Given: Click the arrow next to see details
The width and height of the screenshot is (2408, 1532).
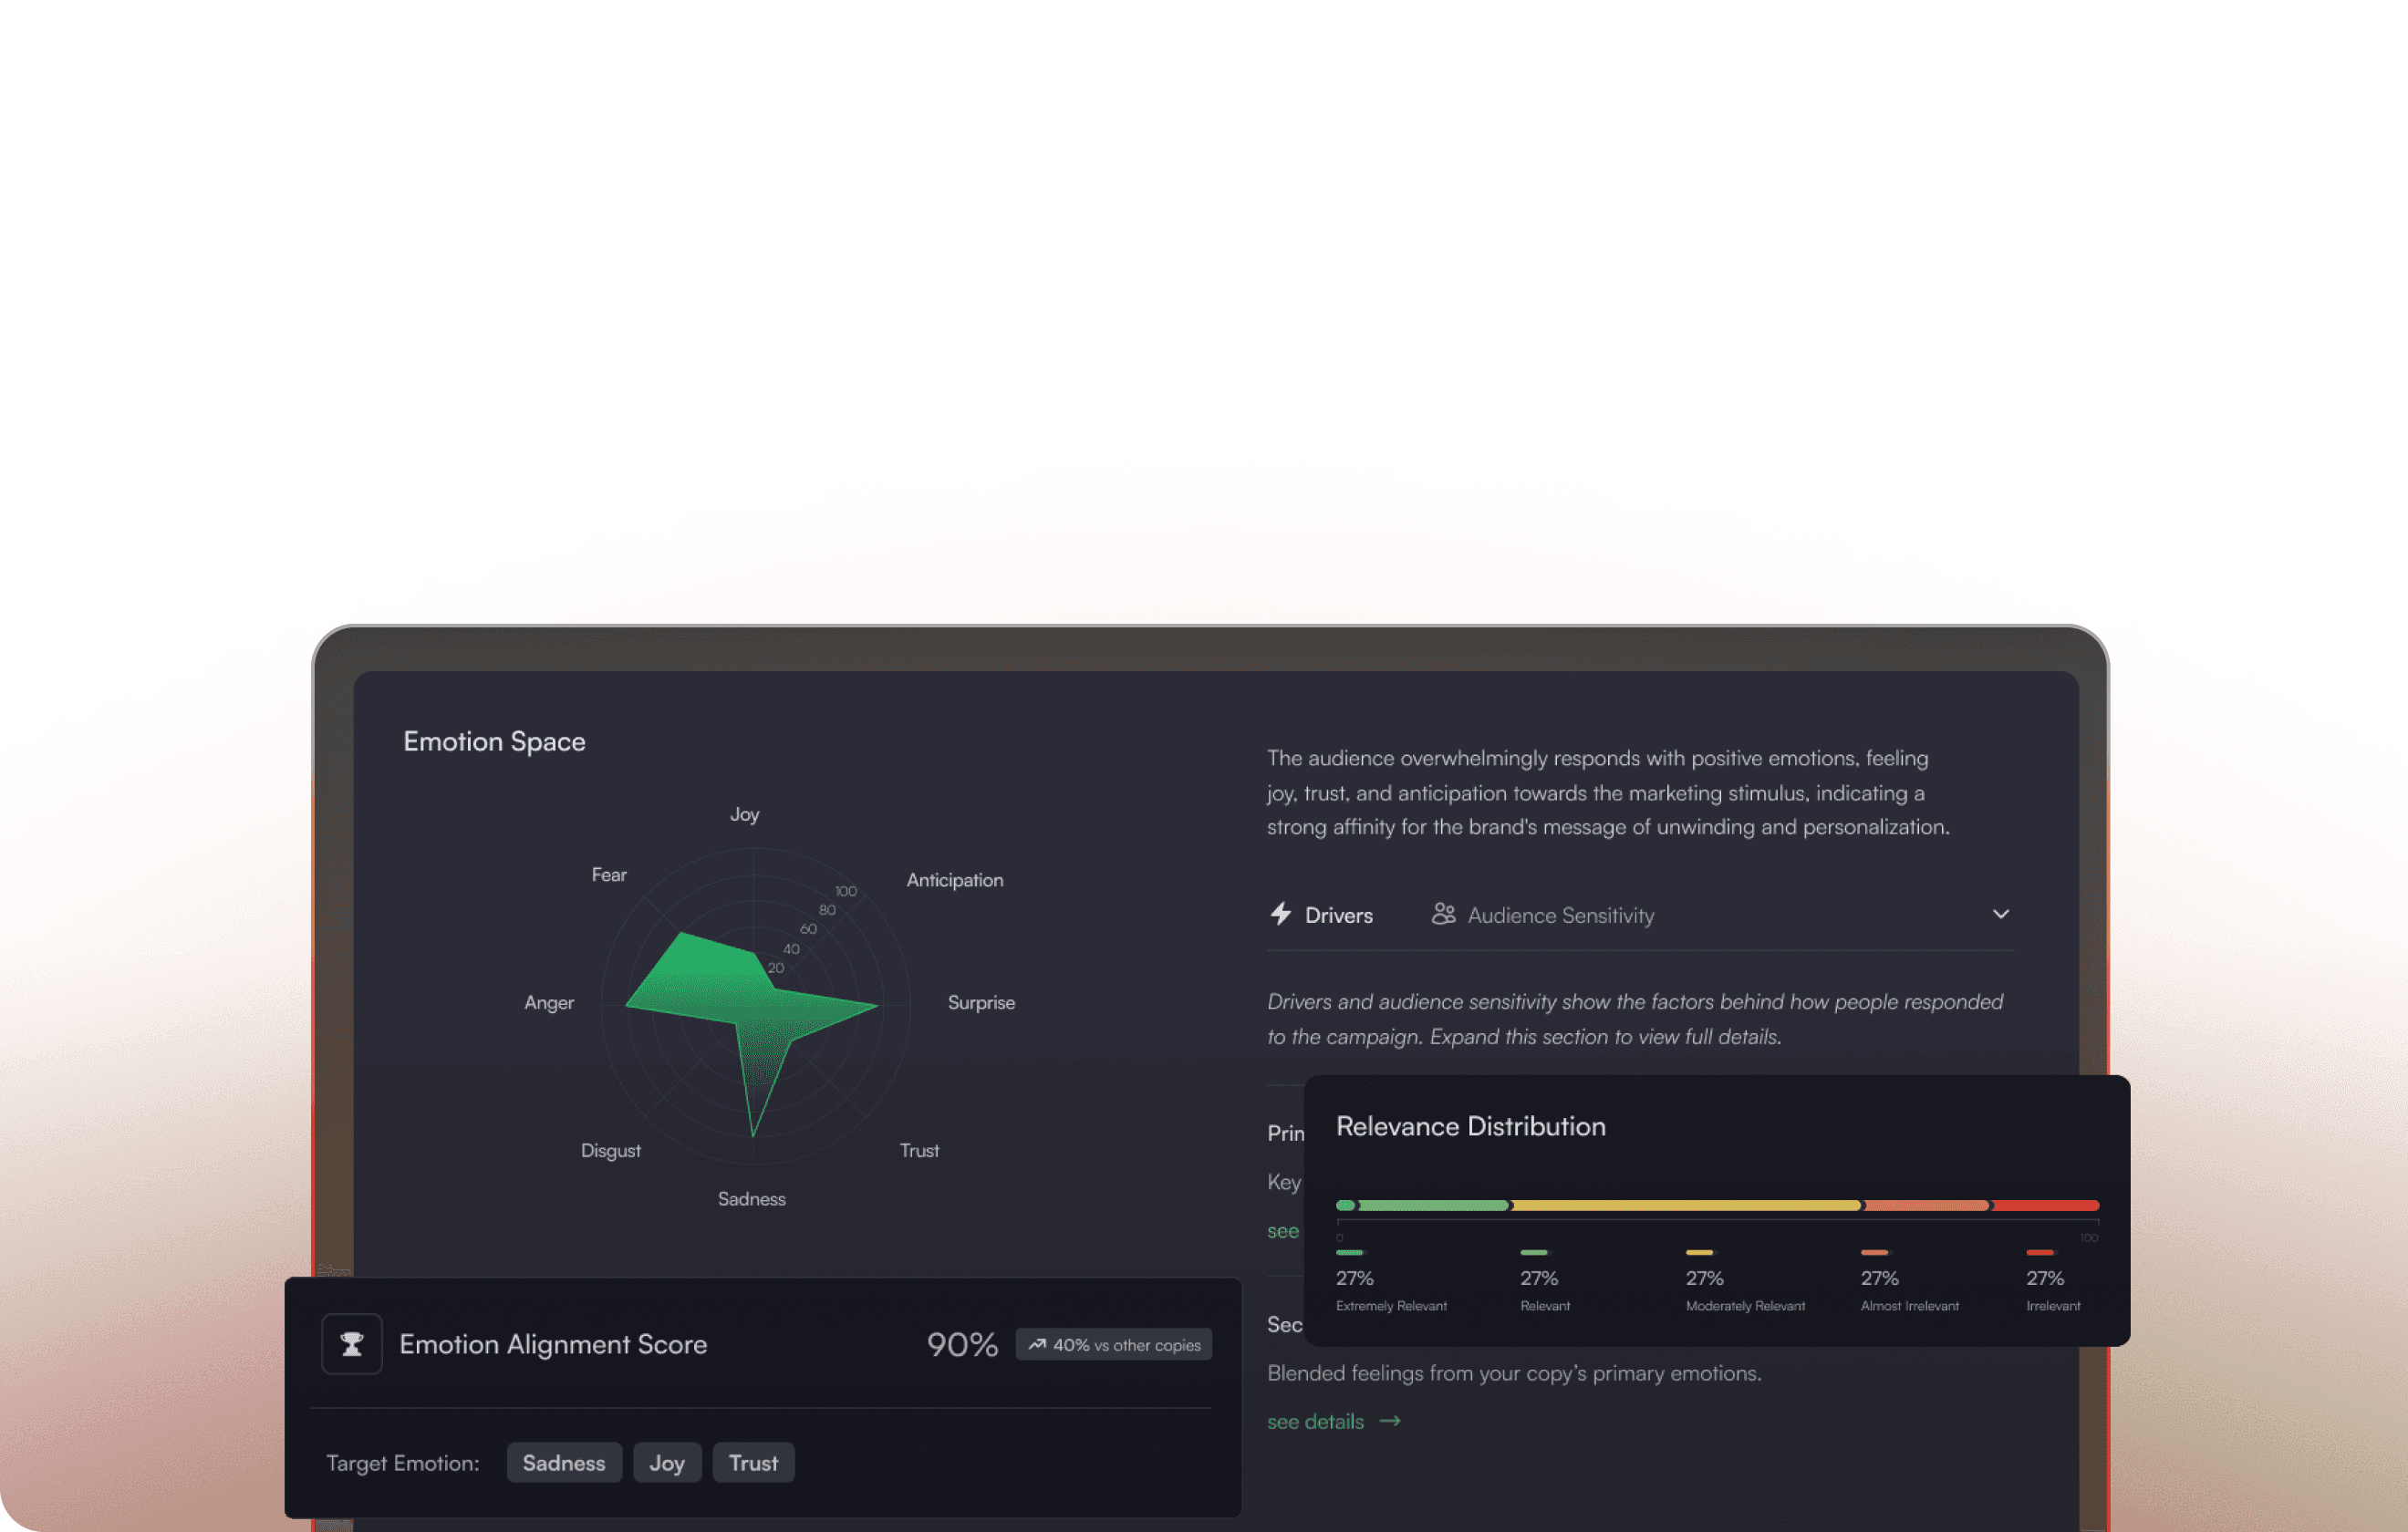Looking at the screenshot, I should [1390, 1421].
